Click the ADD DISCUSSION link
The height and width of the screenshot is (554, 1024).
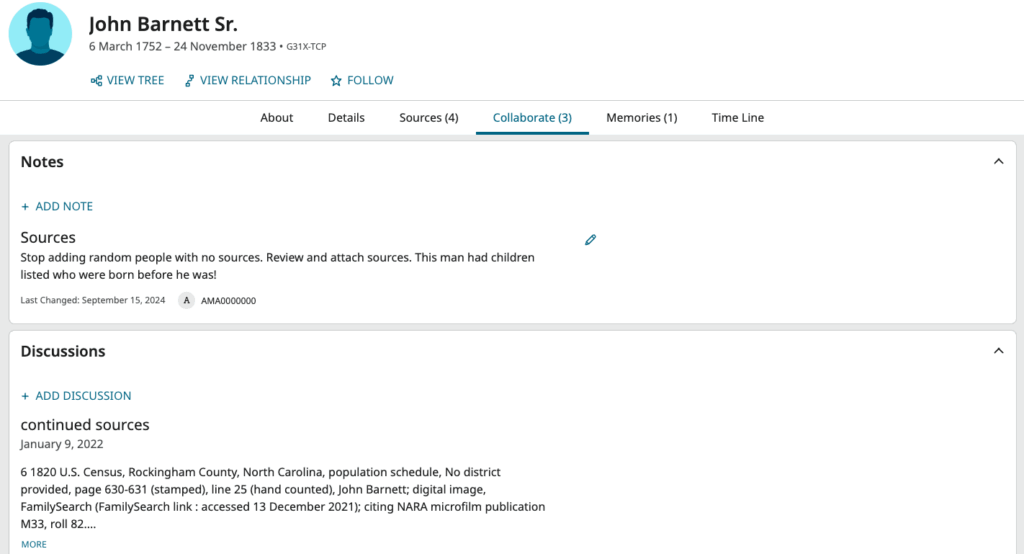(83, 396)
